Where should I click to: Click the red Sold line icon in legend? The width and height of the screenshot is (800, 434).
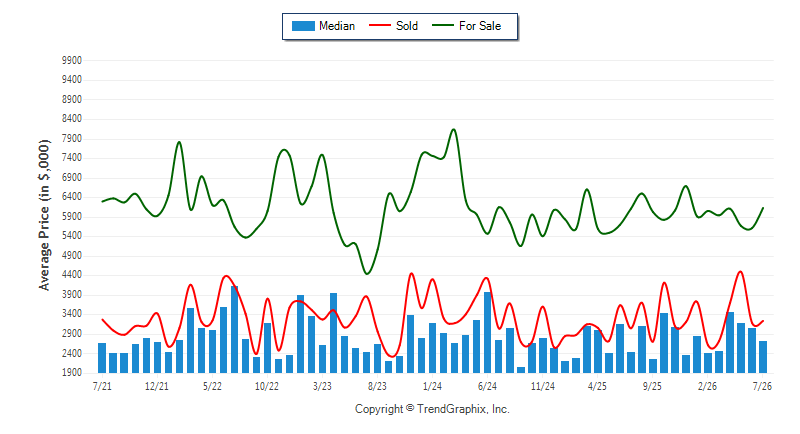[x=380, y=25]
